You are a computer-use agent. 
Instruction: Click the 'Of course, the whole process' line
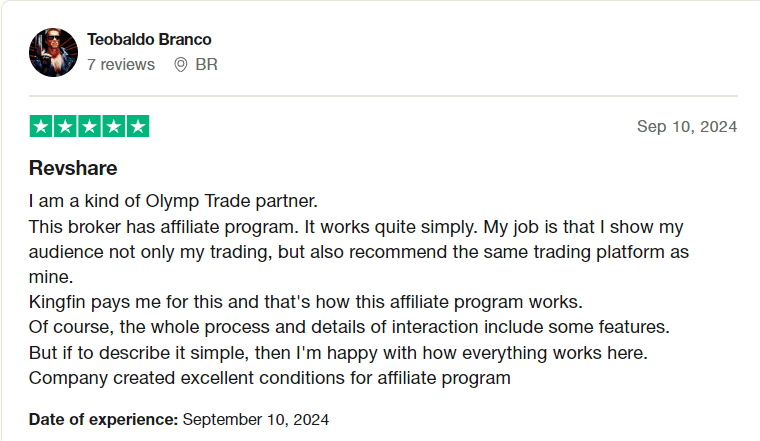[x=348, y=327]
